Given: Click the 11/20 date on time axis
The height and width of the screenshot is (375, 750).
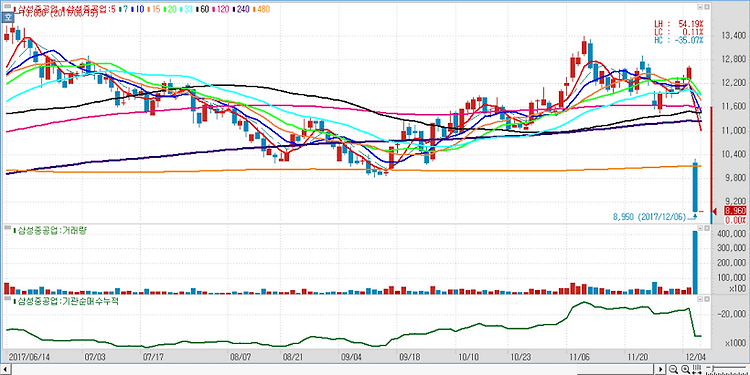Looking at the screenshot, I should click(x=637, y=357).
